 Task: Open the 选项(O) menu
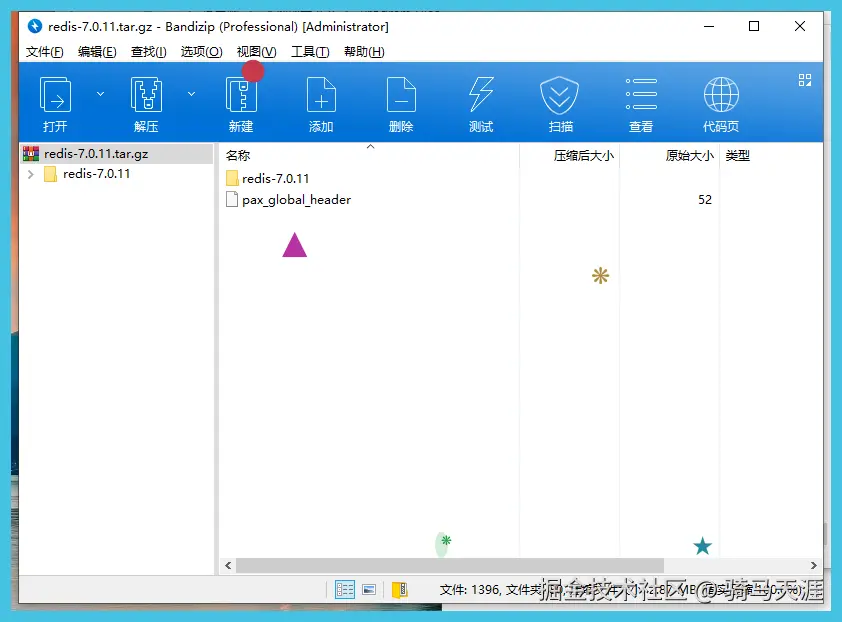tap(201, 52)
